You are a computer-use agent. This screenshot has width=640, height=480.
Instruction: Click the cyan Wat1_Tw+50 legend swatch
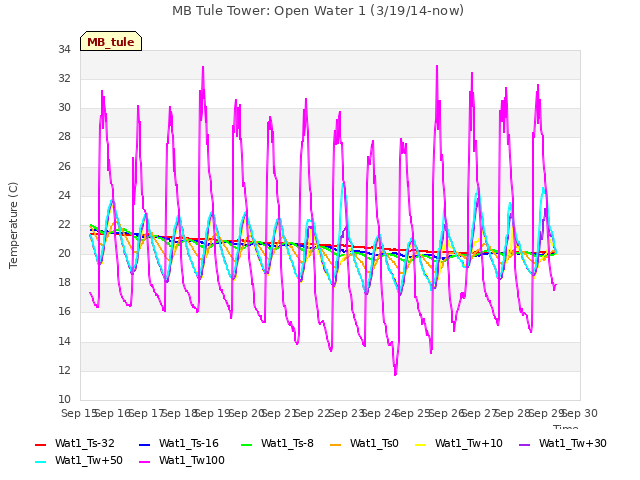[x=41, y=462]
